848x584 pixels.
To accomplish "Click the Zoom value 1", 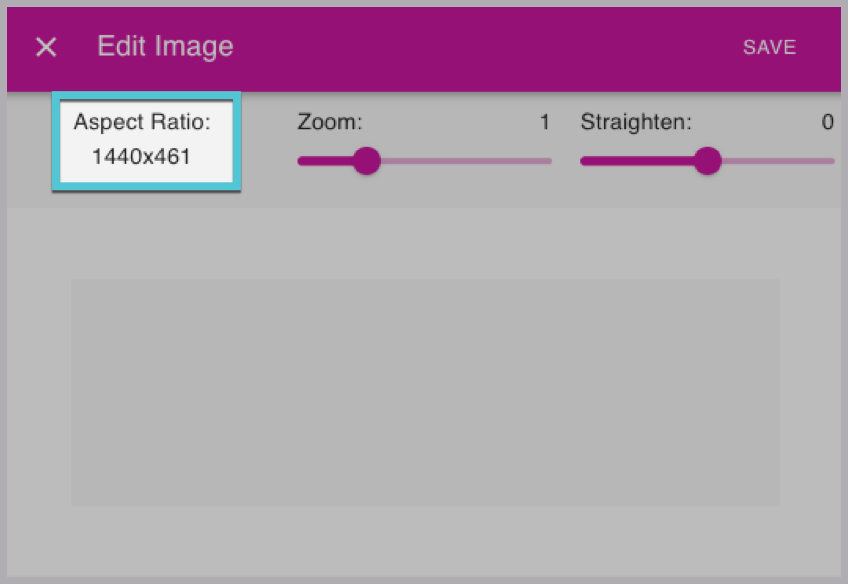I will point(545,123).
